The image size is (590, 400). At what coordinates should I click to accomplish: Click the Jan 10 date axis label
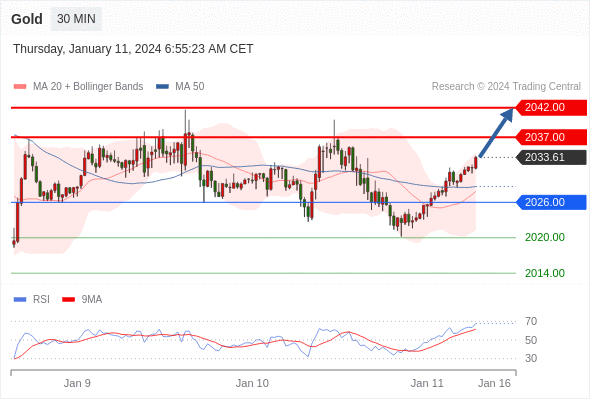[x=252, y=383]
